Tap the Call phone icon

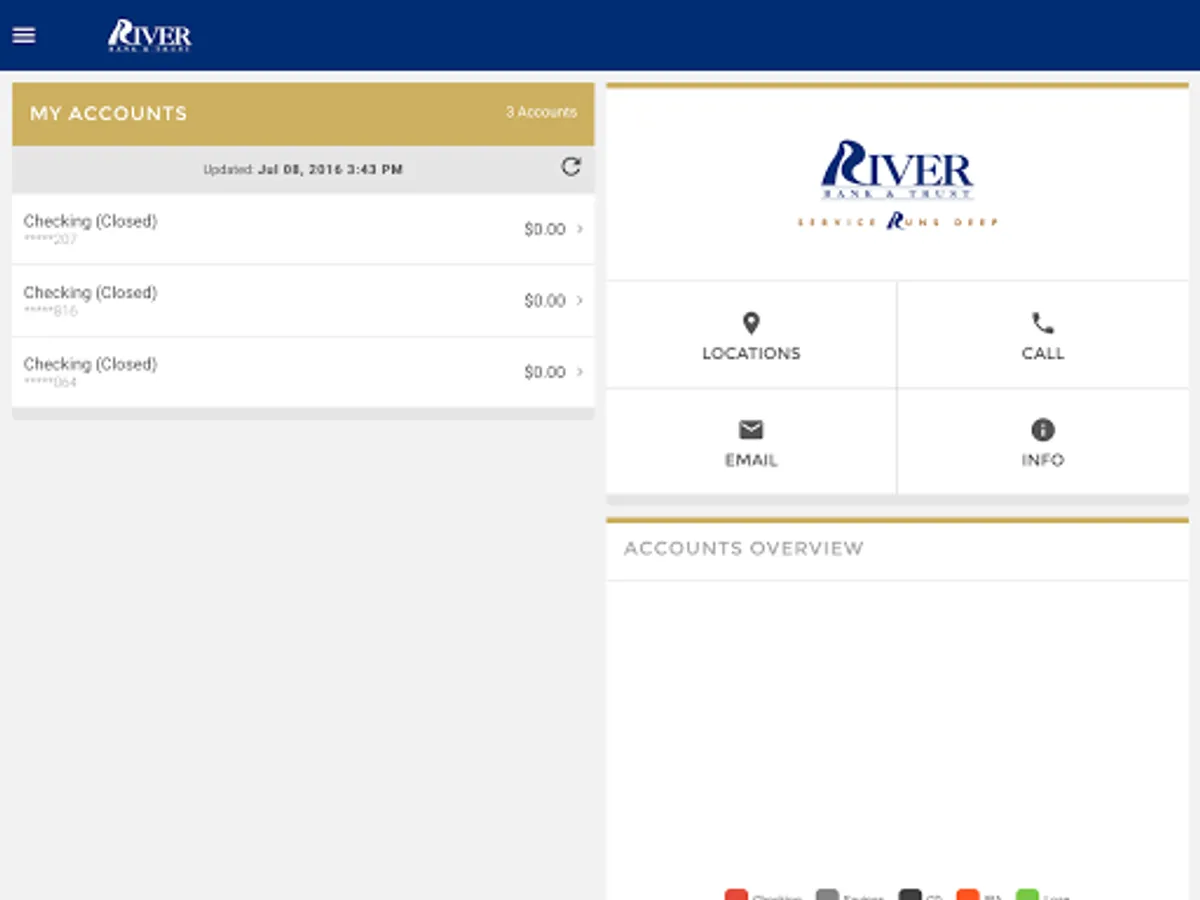point(1043,323)
